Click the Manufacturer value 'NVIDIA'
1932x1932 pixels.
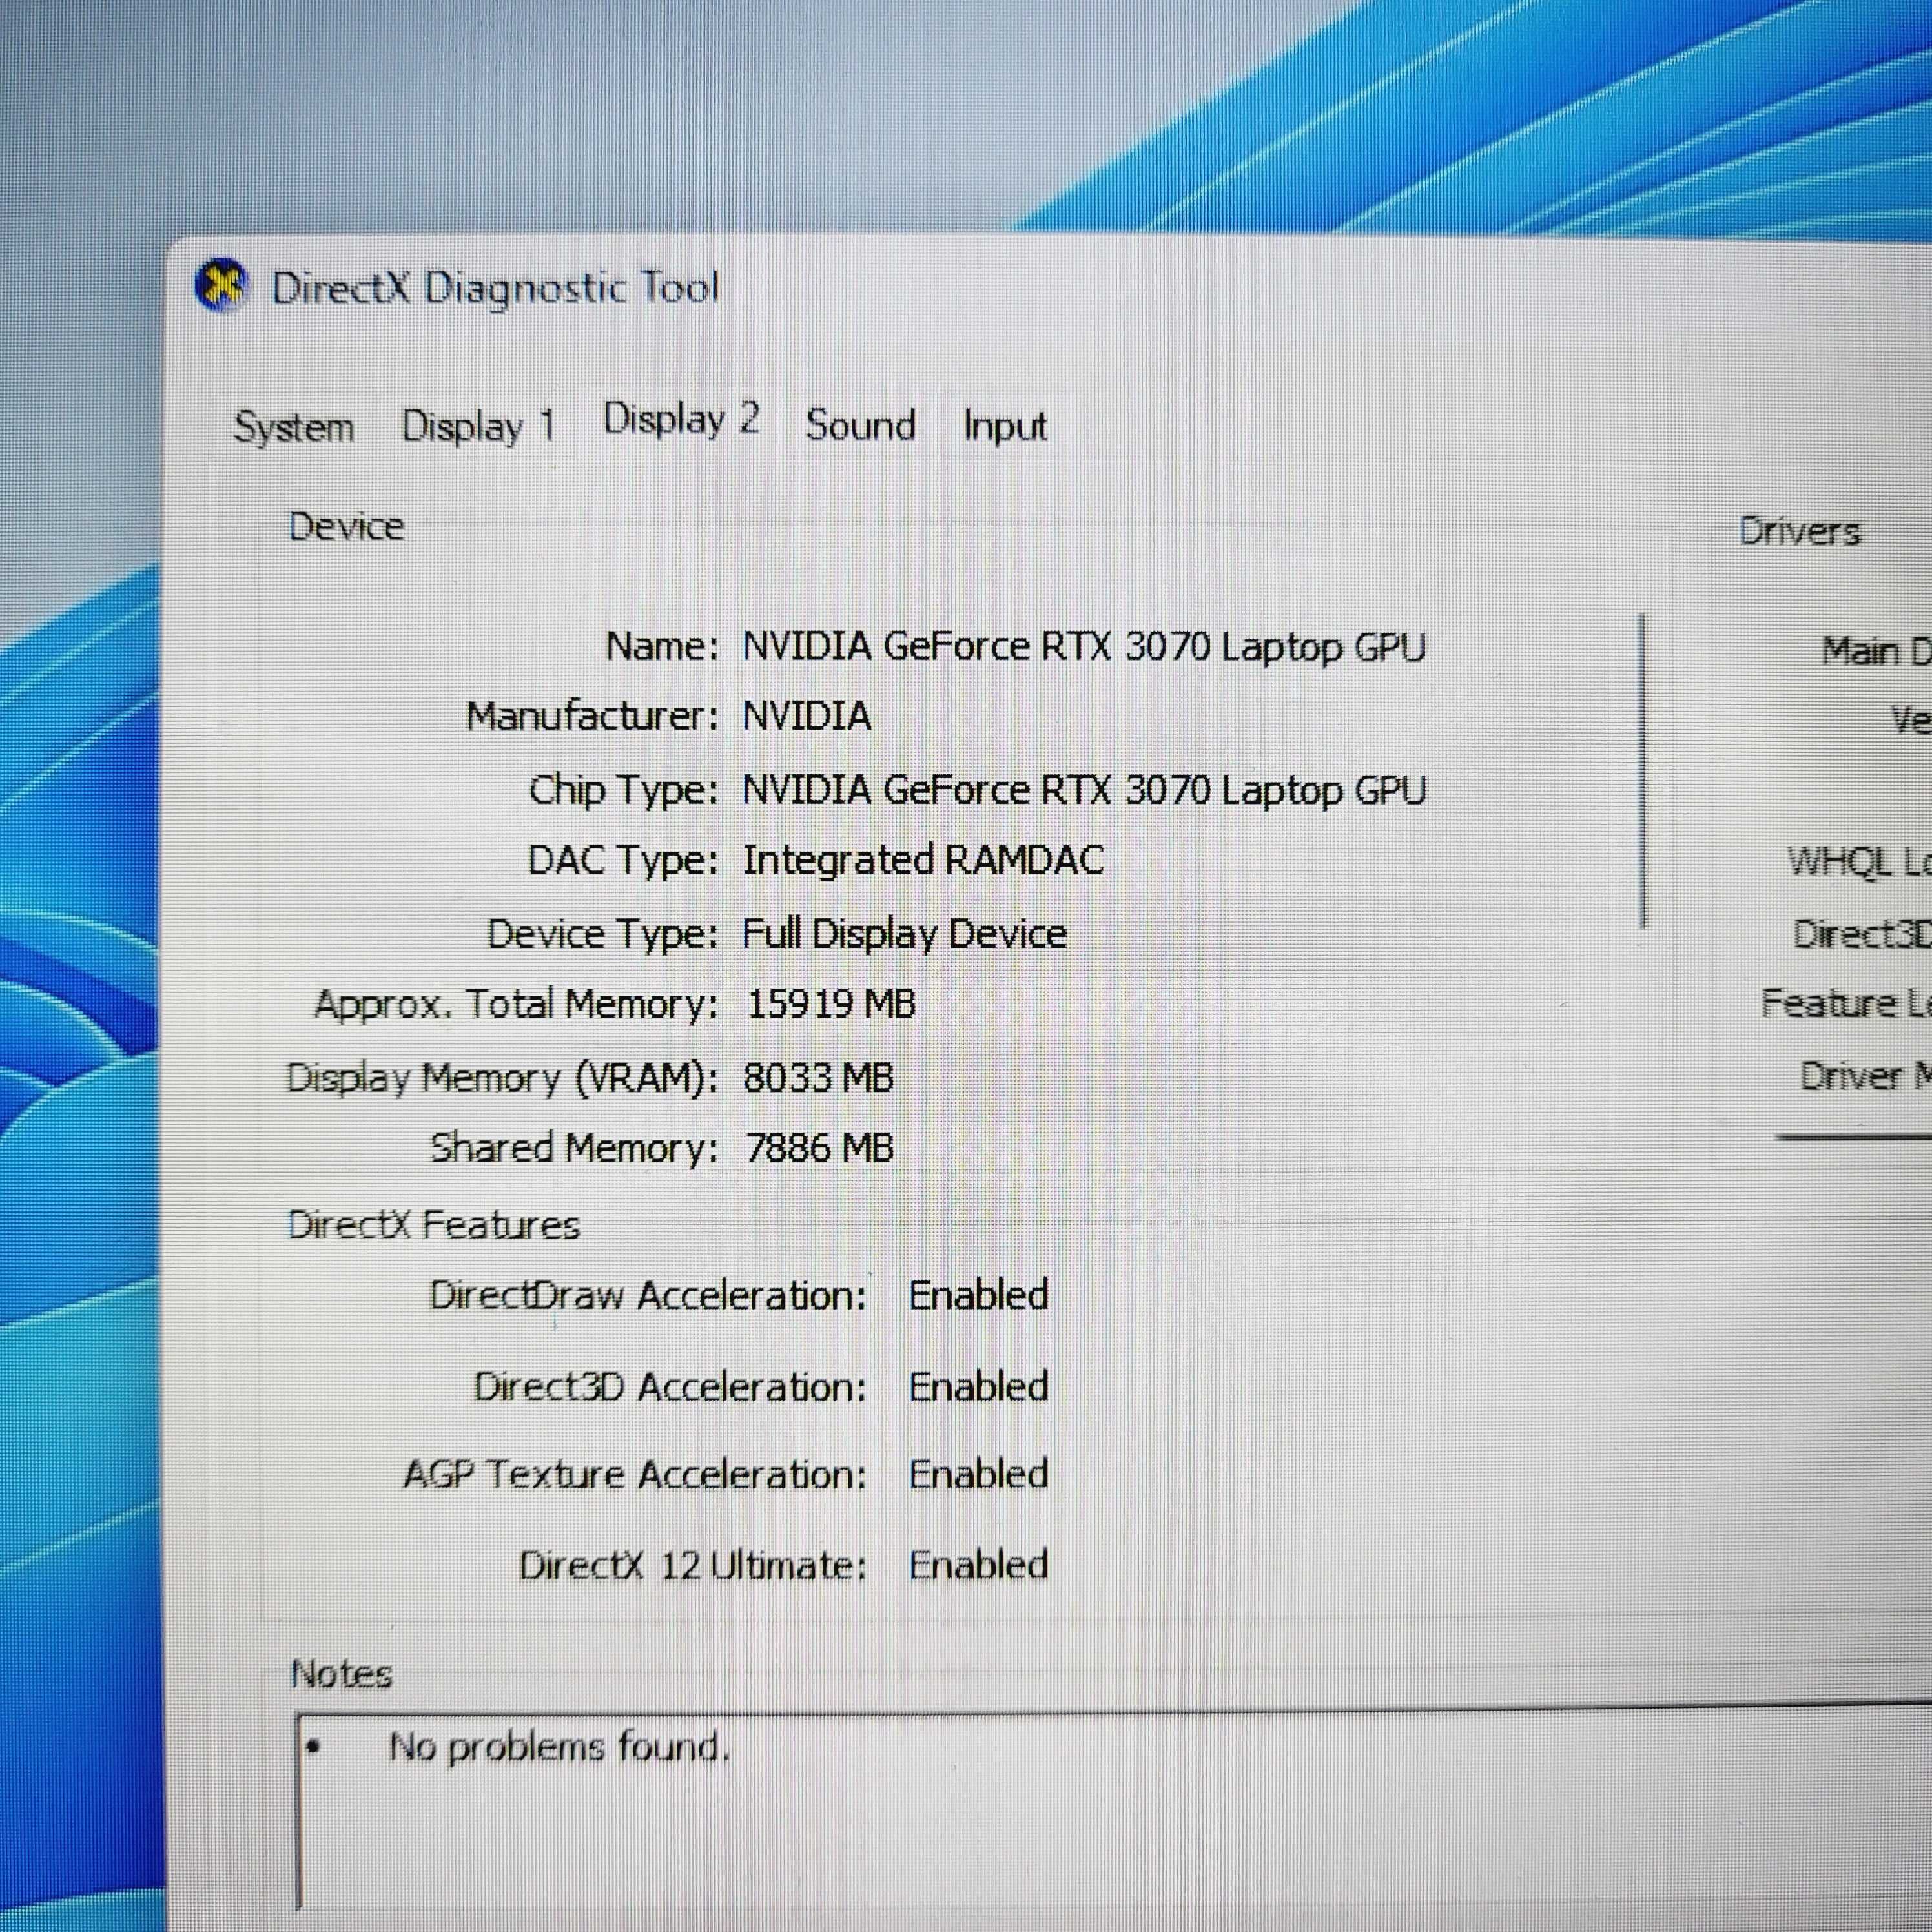click(x=807, y=716)
